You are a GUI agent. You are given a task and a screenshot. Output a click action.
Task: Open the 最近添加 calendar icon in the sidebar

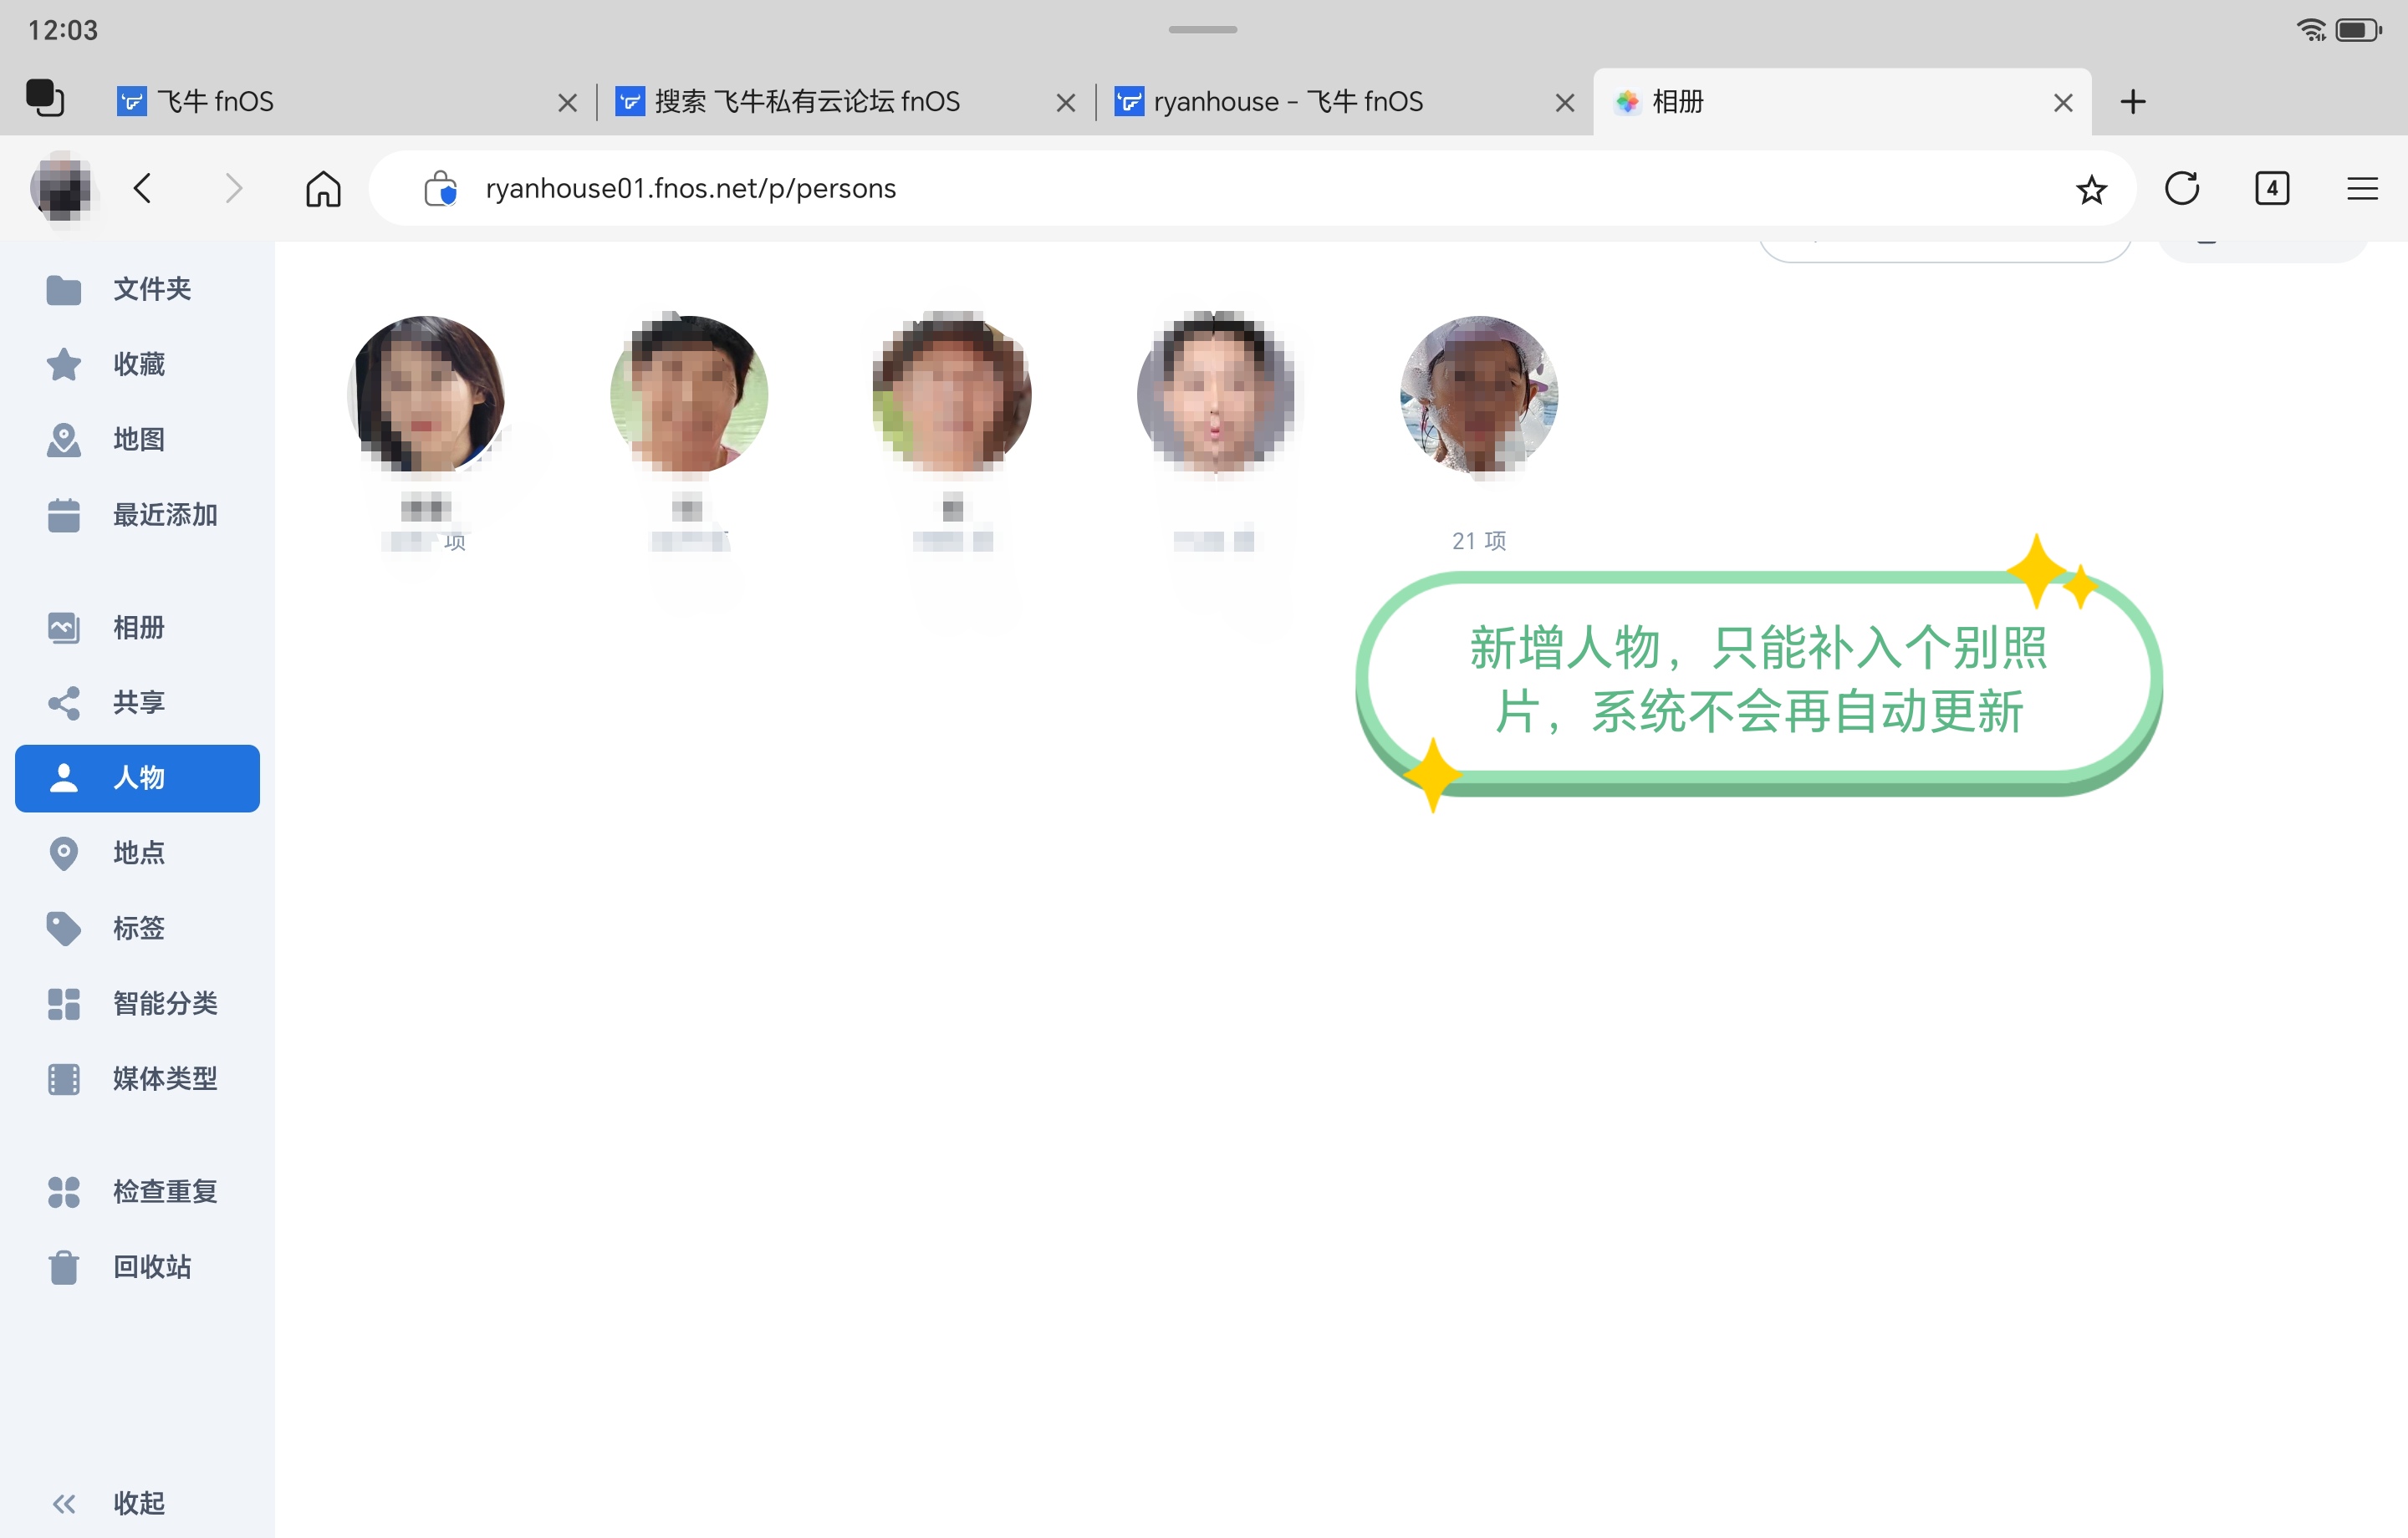click(x=64, y=515)
